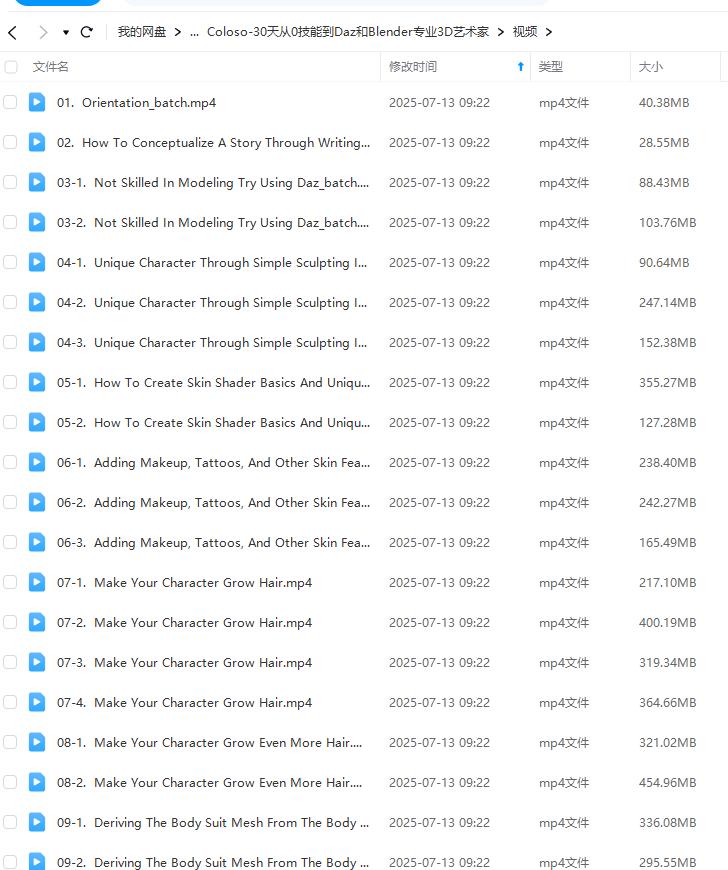Image resolution: width=728 pixels, height=870 pixels.
Task: Refresh the current folder listing
Action: pyautogui.click(x=87, y=32)
